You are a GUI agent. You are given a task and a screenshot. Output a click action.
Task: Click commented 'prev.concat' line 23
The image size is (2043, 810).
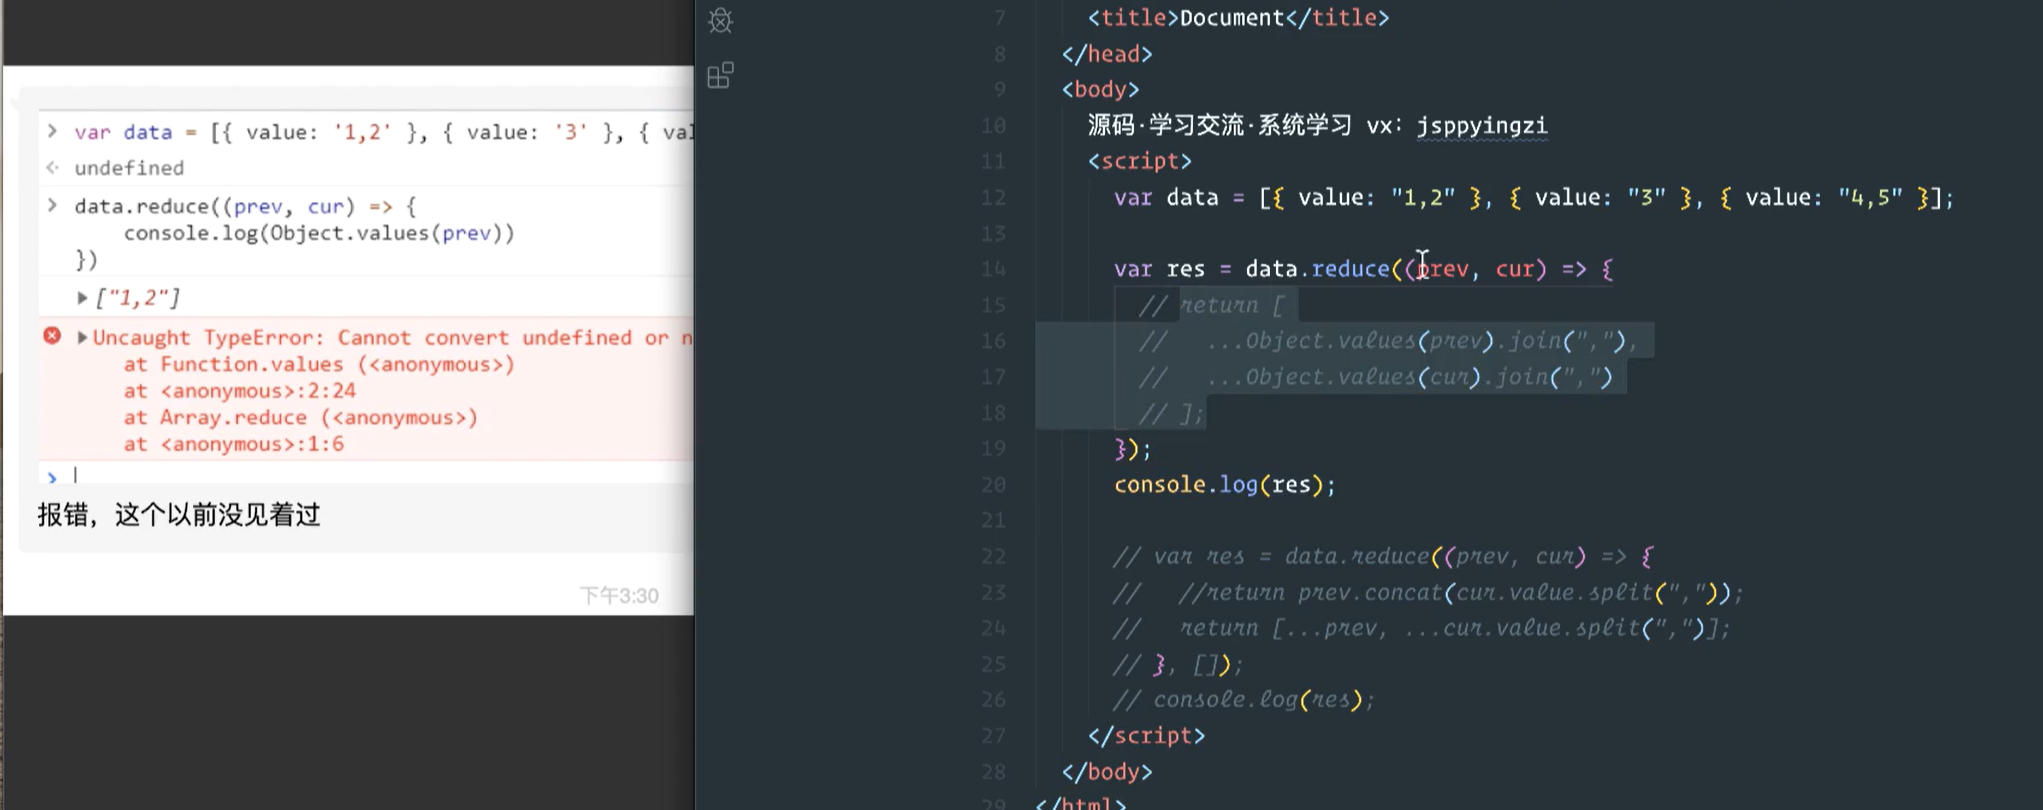coord(1428,593)
